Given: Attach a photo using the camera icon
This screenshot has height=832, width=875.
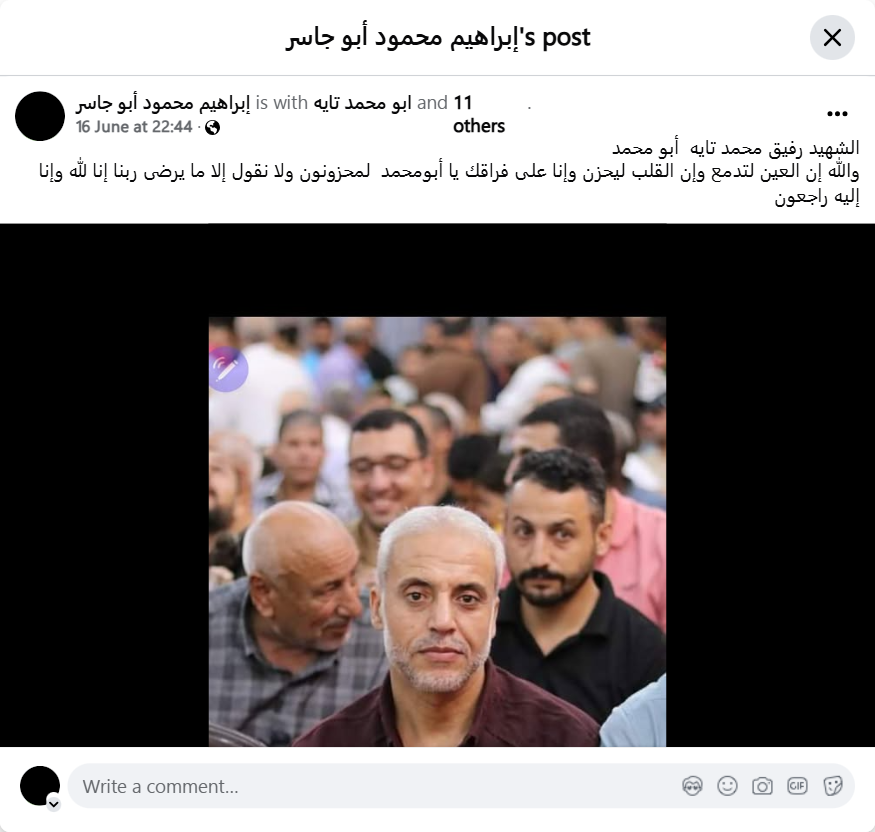Looking at the screenshot, I should point(762,786).
